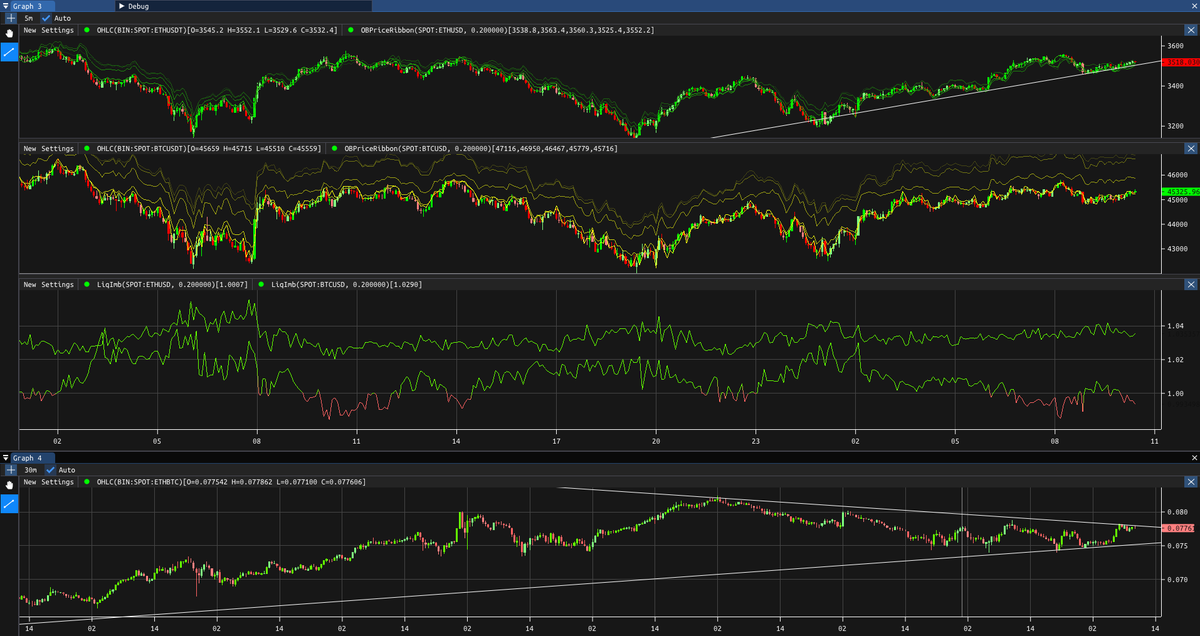This screenshot has width=1200, height=636.
Task: Open the 5m timeframe selector
Action: click(x=29, y=18)
